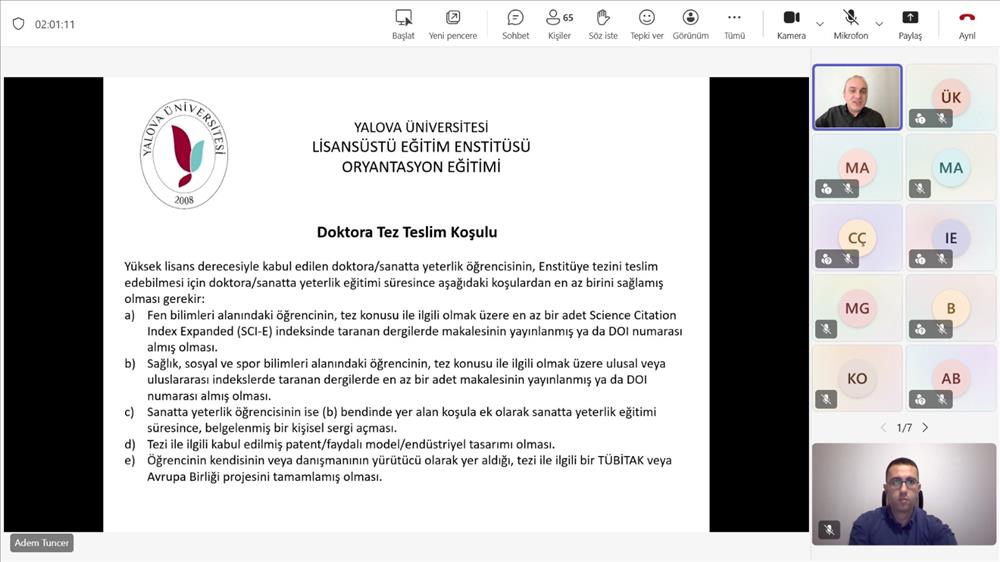Raise hand with Söz iste

(x=603, y=24)
